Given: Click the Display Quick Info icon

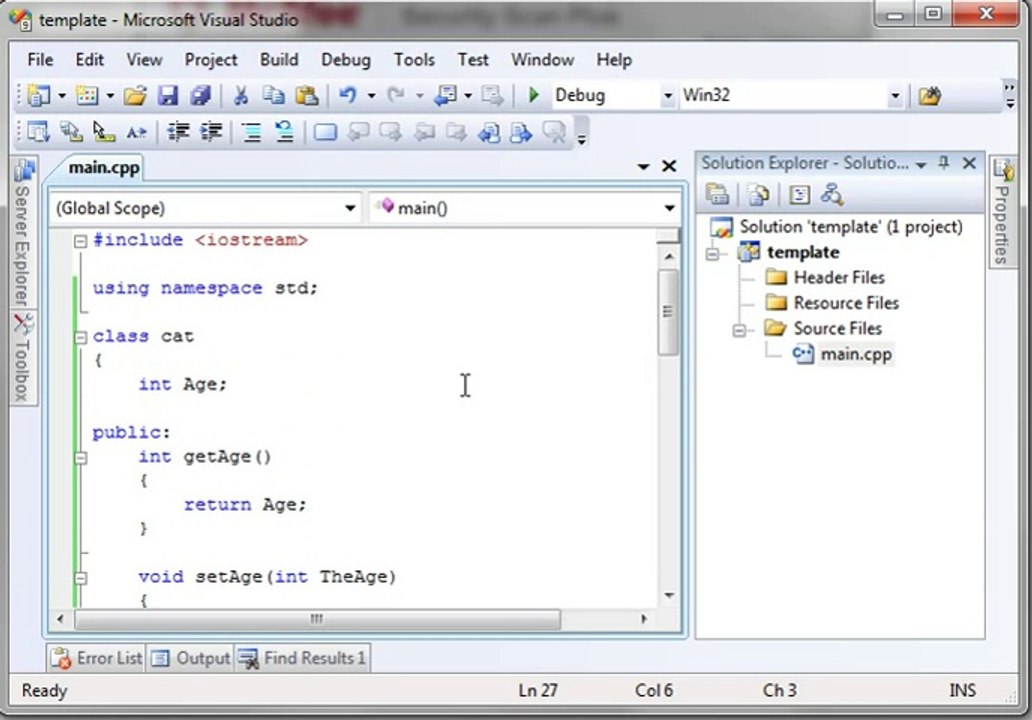Looking at the screenshot, I should point(103,132).
